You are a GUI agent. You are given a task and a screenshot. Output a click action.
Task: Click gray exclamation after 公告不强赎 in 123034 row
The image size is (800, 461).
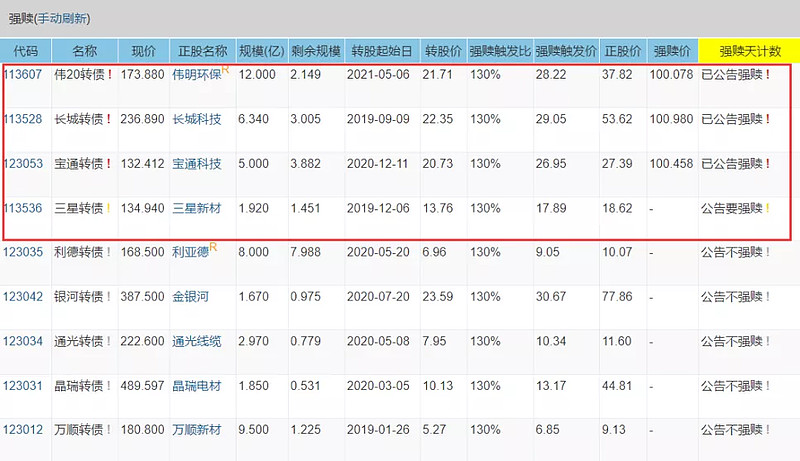coord(767,341)
